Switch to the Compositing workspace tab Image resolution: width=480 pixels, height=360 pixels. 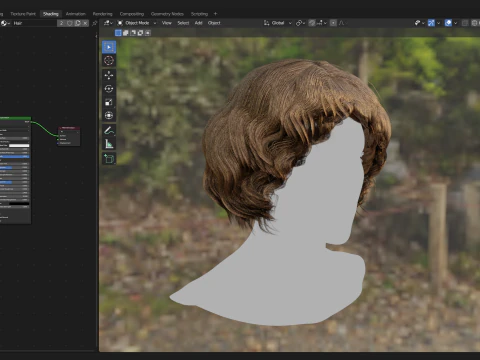132,14
